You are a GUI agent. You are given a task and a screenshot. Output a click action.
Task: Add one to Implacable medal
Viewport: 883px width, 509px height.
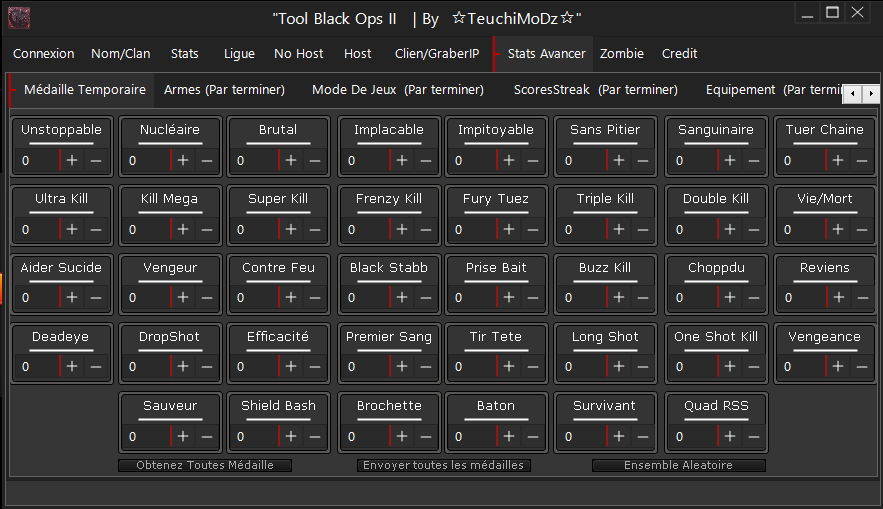[x=402, y=160]
